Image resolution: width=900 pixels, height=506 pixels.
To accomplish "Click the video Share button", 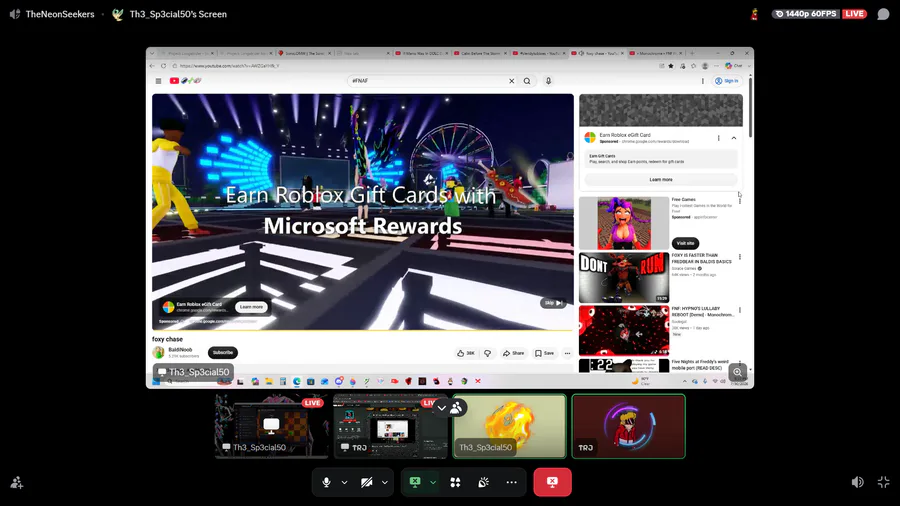I will click(x=514, y=353).
